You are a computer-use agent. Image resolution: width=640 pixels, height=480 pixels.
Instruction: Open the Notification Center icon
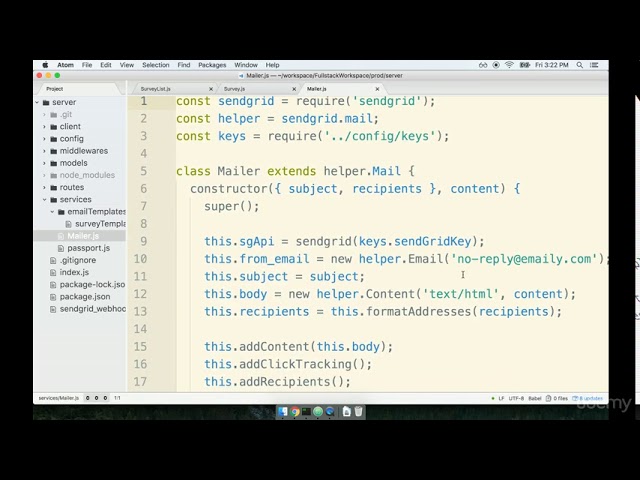pos(594,65)
